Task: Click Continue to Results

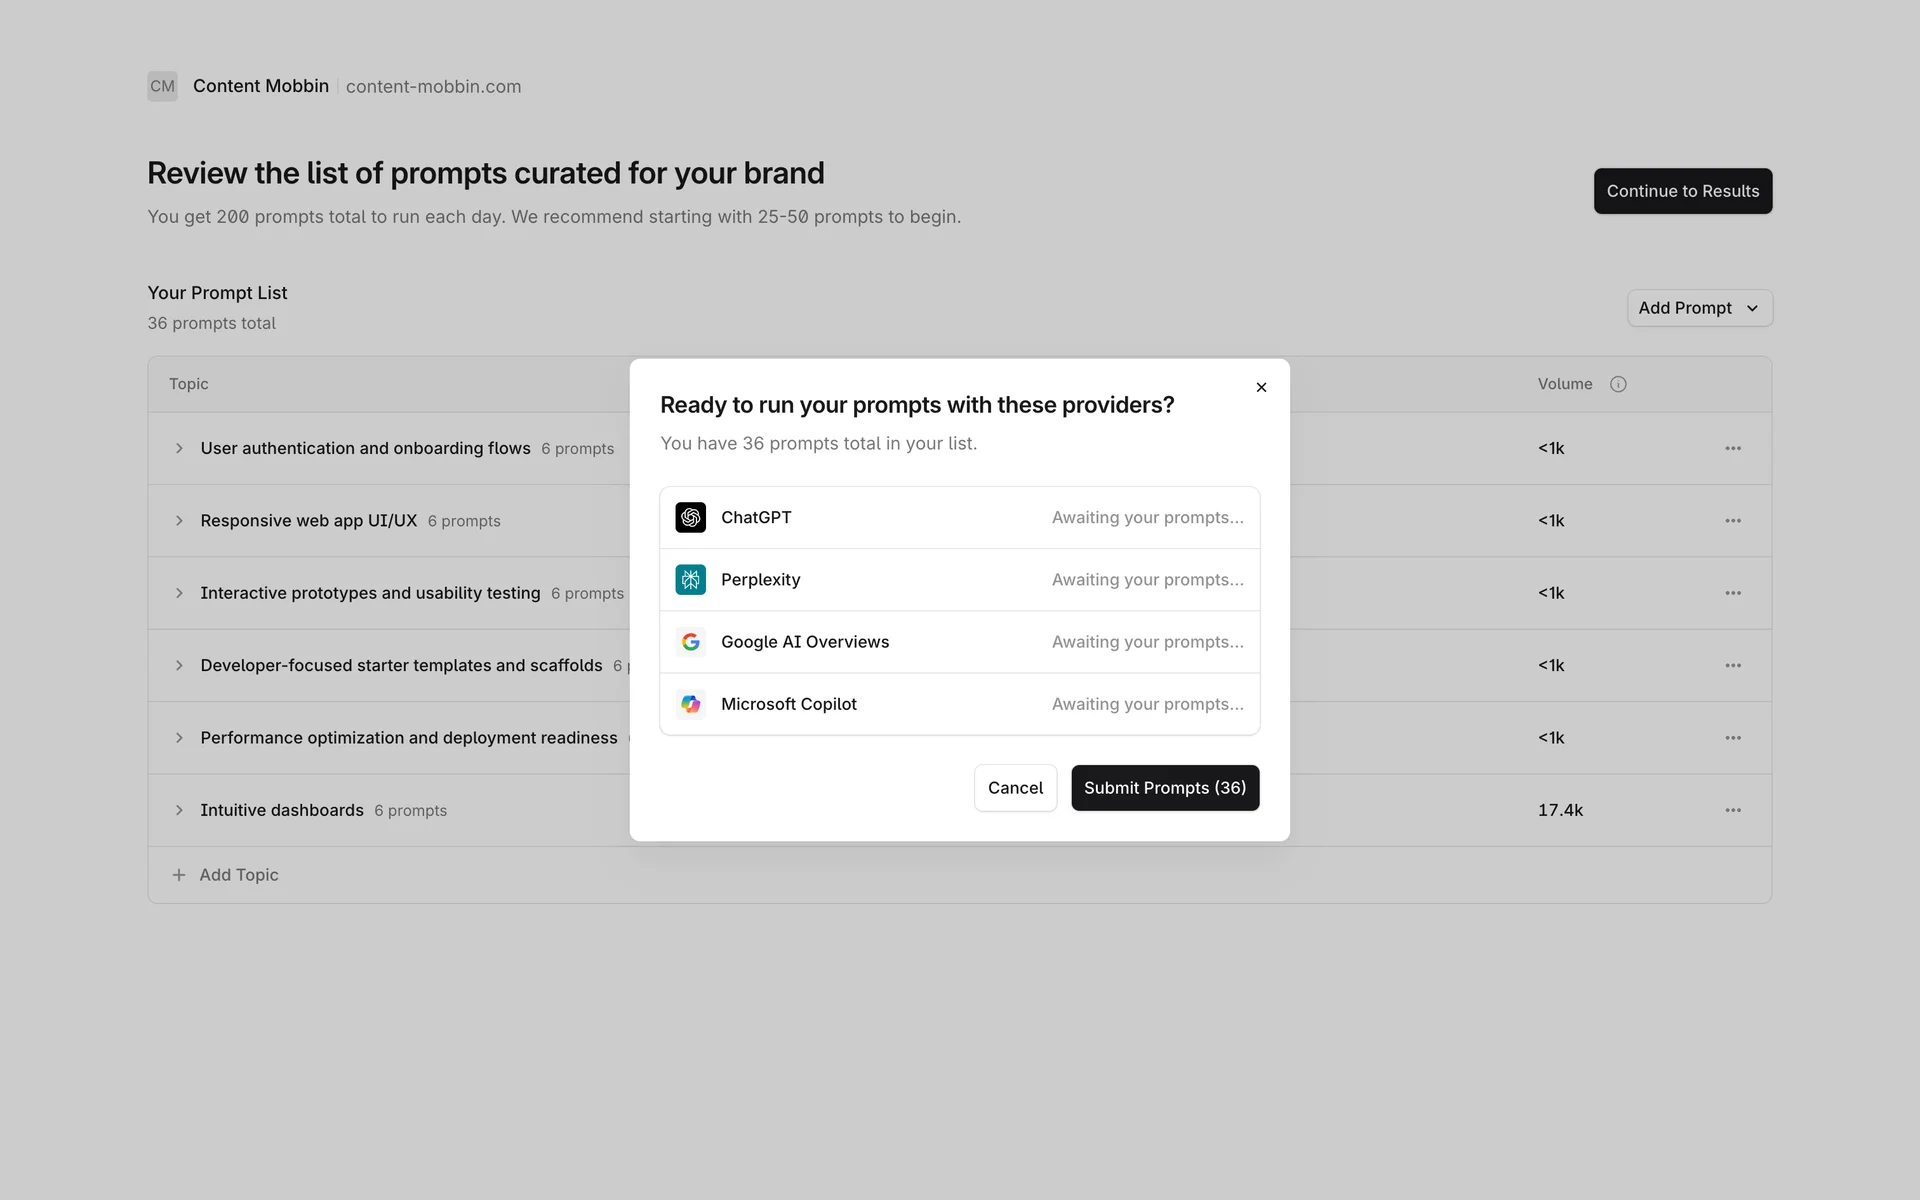Action: point(1682,191)
